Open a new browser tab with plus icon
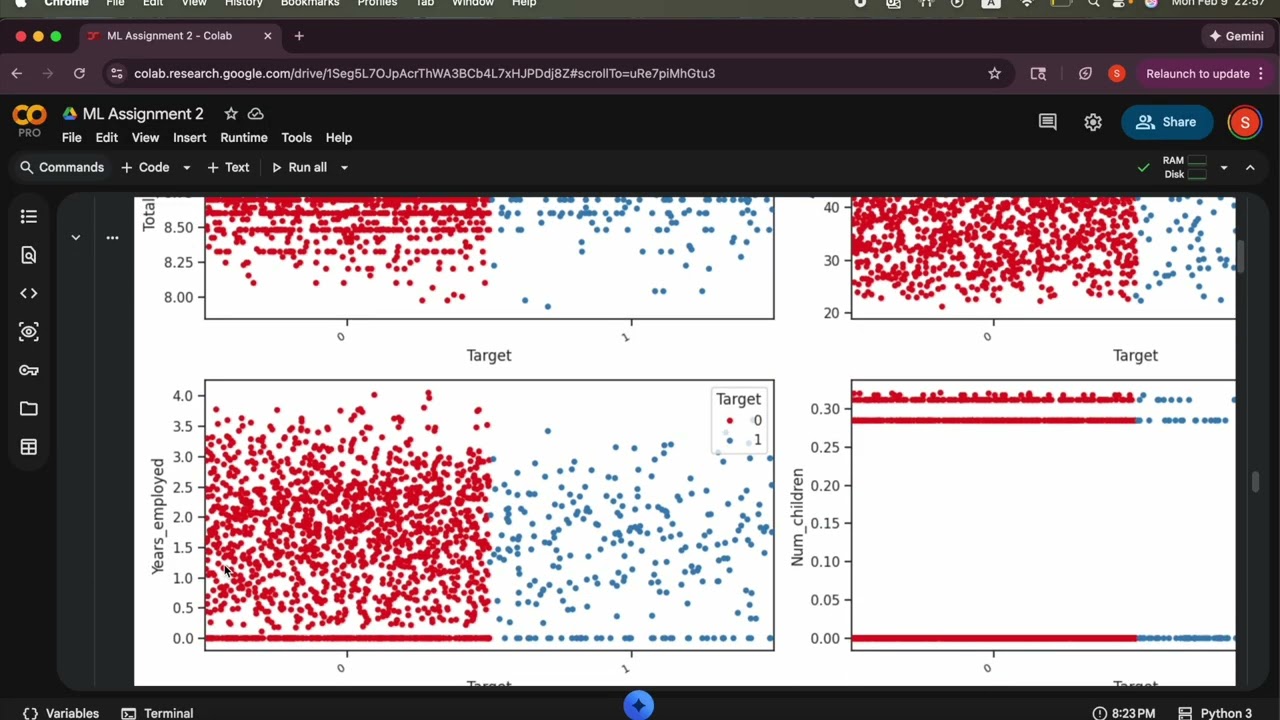The height and width of the screenshot is (720, 1280). pos(299,36)
